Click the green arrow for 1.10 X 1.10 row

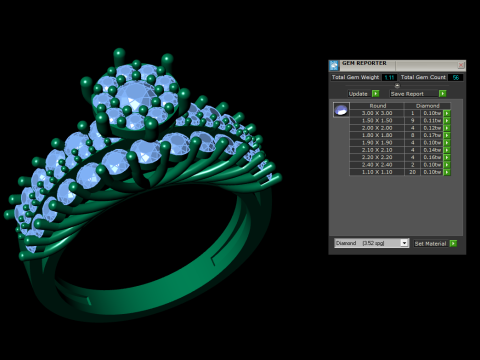coord(447,172)
